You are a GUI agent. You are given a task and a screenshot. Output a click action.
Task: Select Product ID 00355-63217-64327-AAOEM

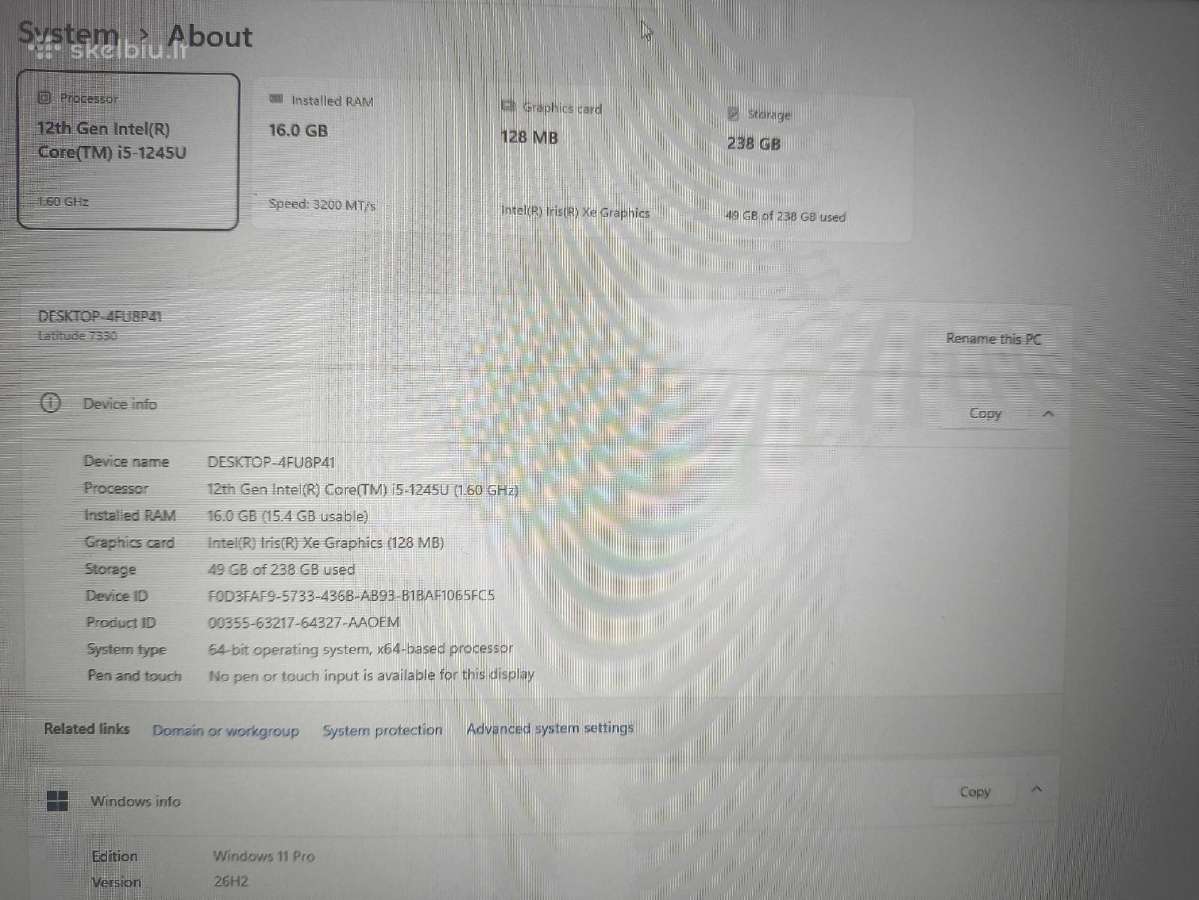coord(304,622)
